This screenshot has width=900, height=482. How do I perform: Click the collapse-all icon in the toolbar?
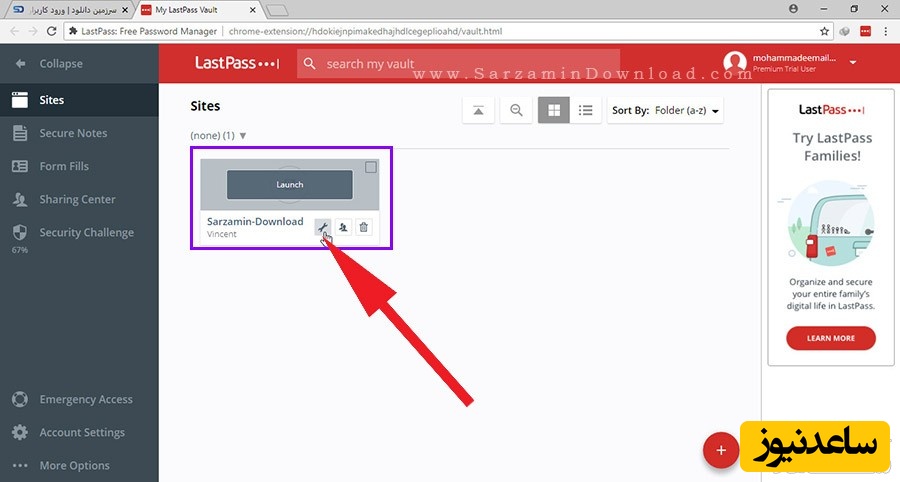(478, 110)
